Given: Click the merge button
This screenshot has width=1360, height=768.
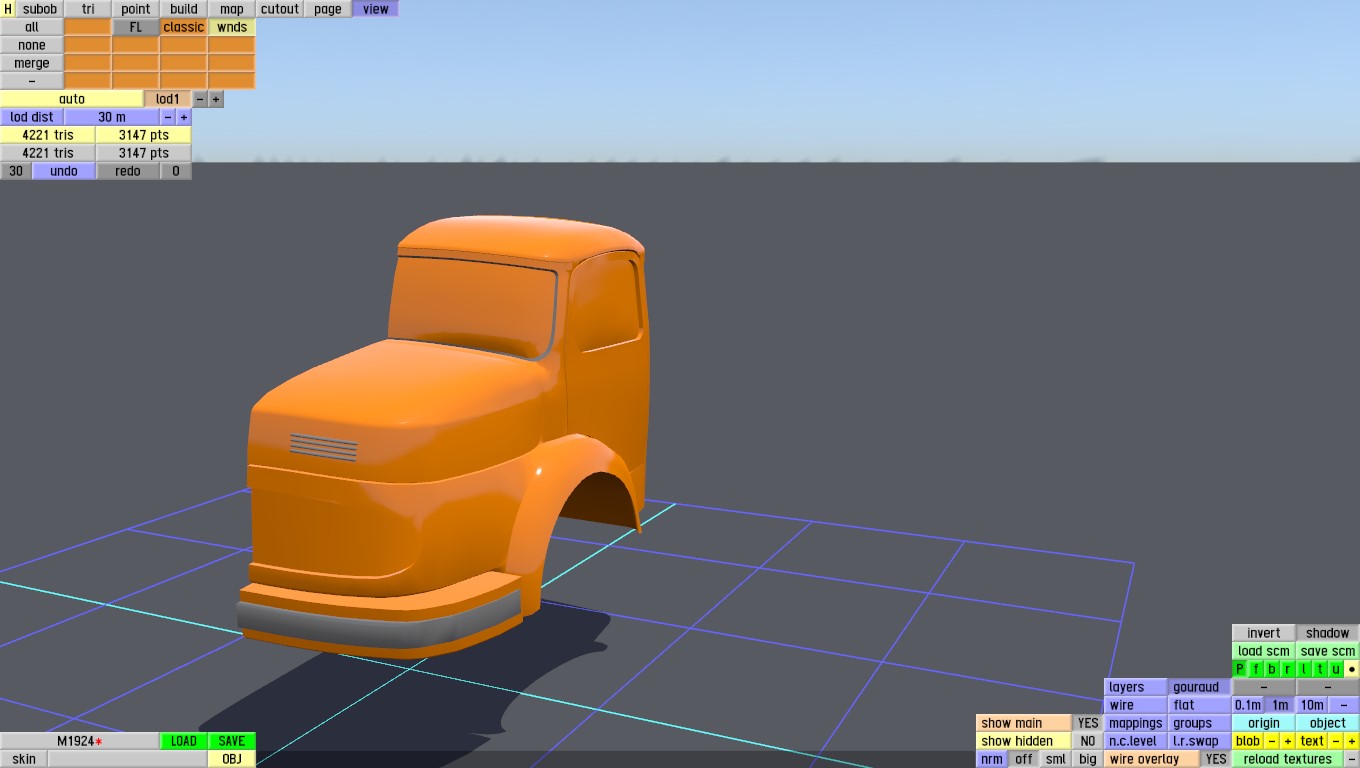Looking at the screenshot, I should coord(32,63).
